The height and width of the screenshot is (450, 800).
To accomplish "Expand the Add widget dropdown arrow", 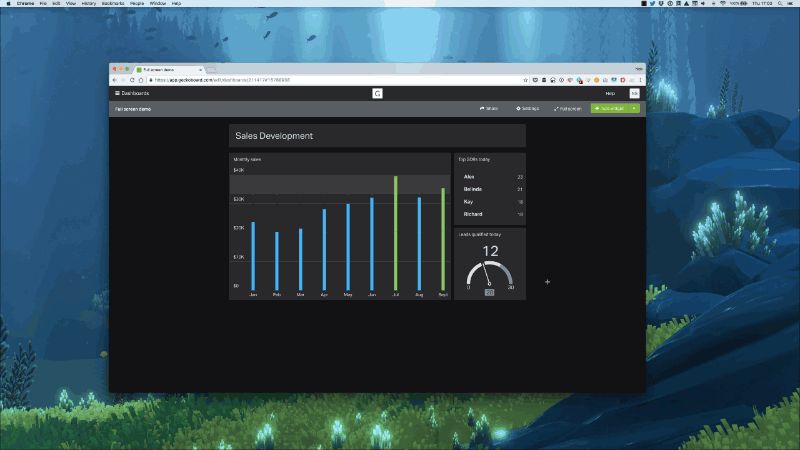I will tap(635, 109).
